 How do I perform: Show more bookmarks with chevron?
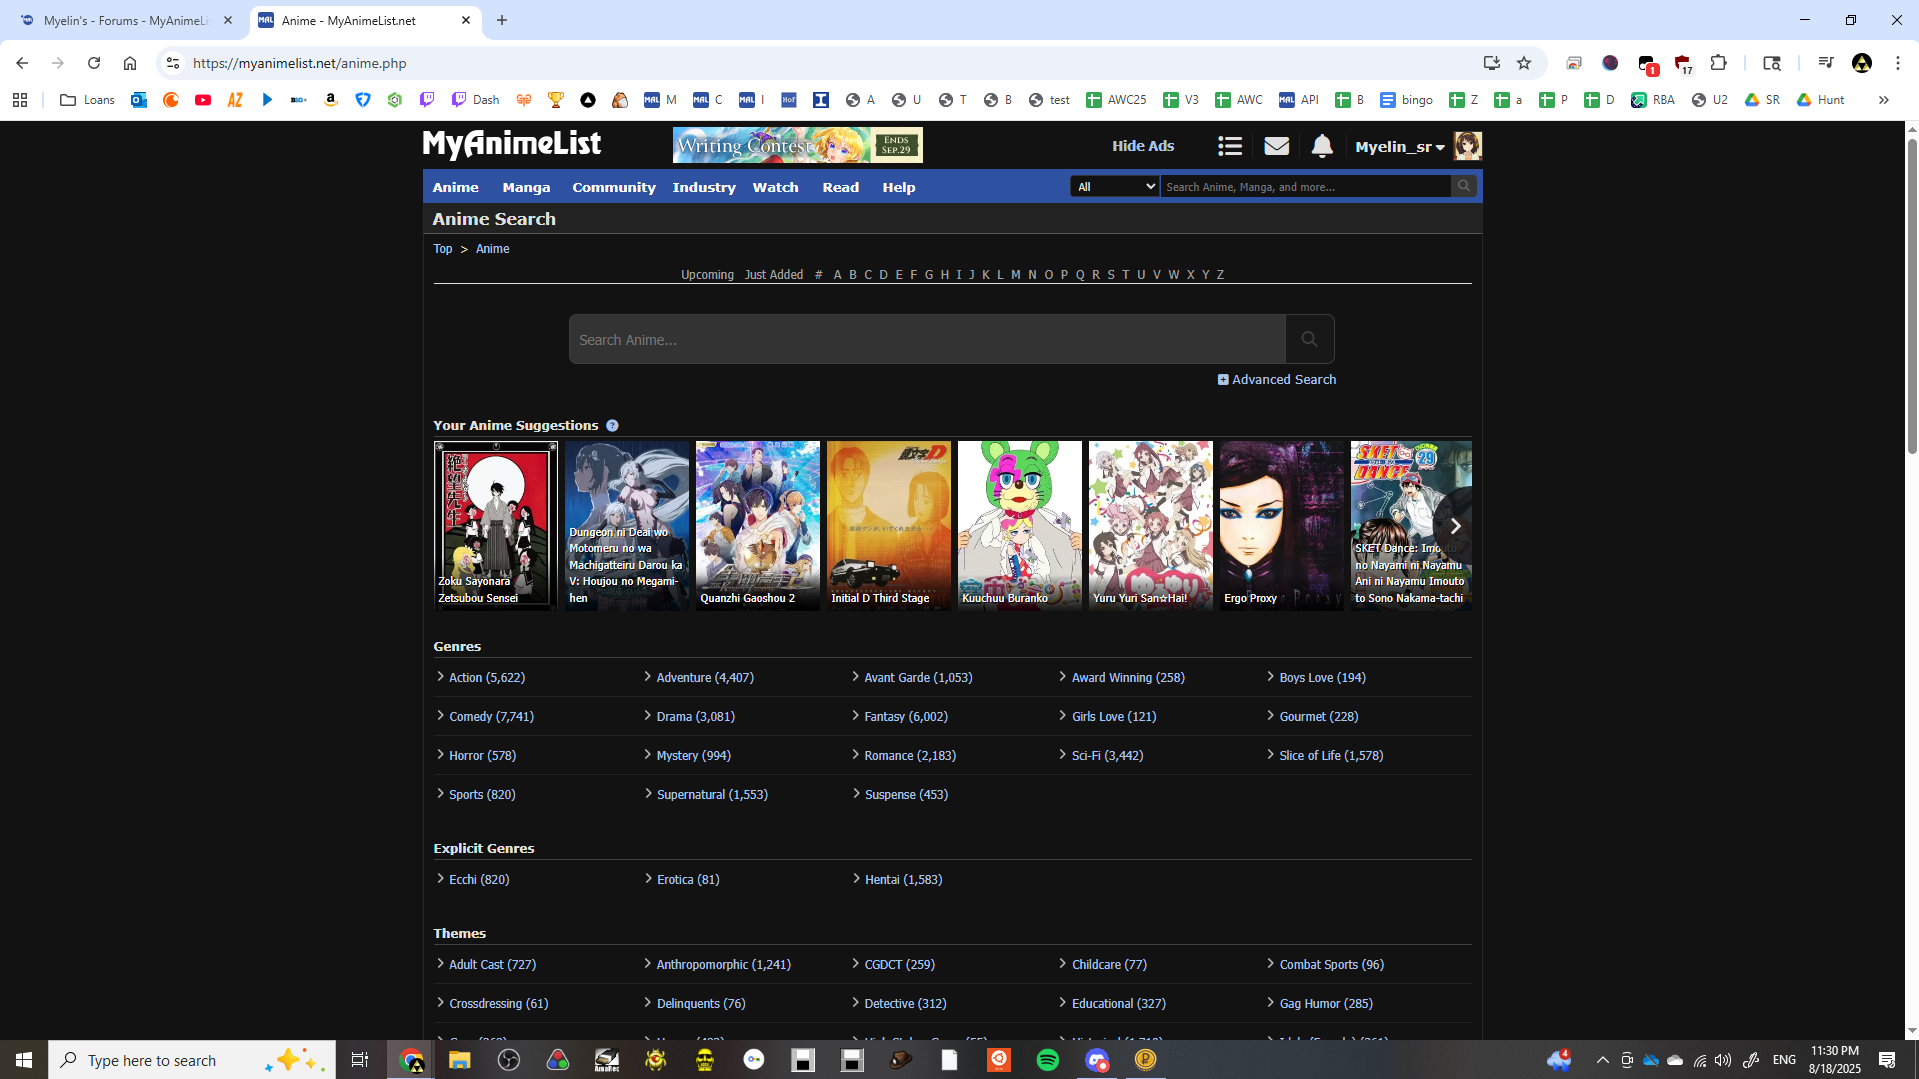pos(1883,100)
